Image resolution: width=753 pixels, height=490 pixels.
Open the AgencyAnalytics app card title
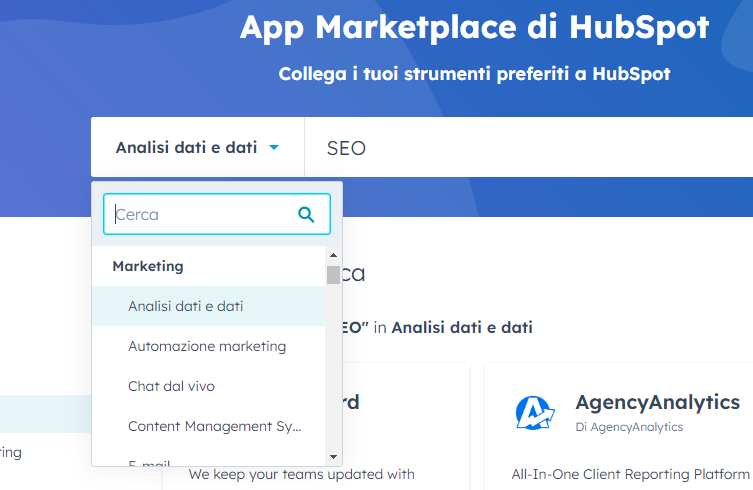click(x=657, y=402)
